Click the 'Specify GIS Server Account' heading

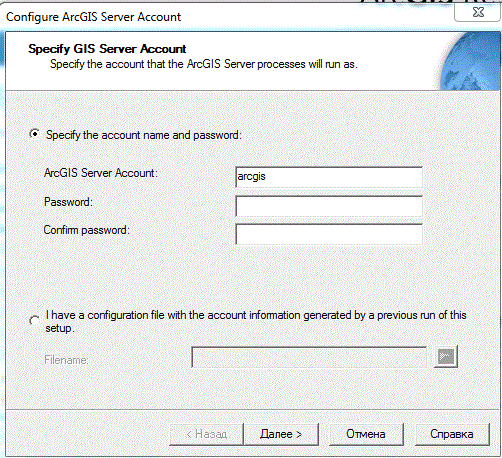(x=107, y=49)
